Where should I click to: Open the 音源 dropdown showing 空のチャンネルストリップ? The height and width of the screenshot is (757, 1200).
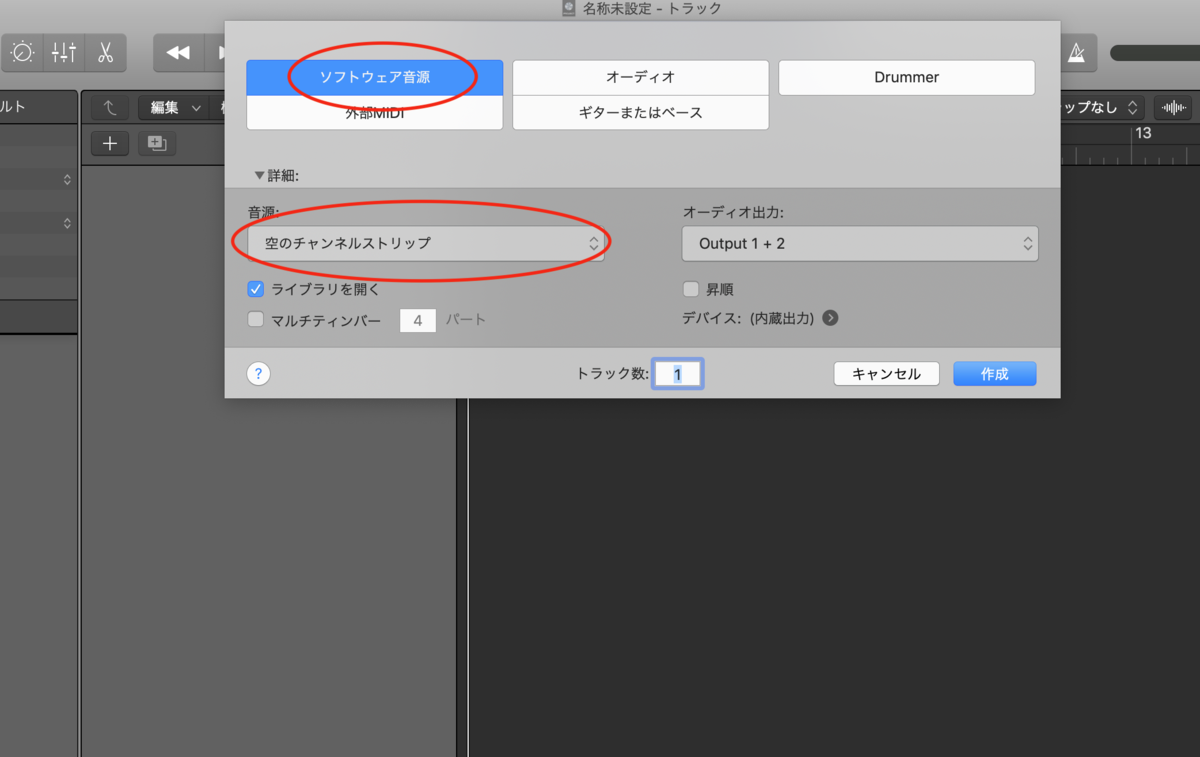(426, 243)
